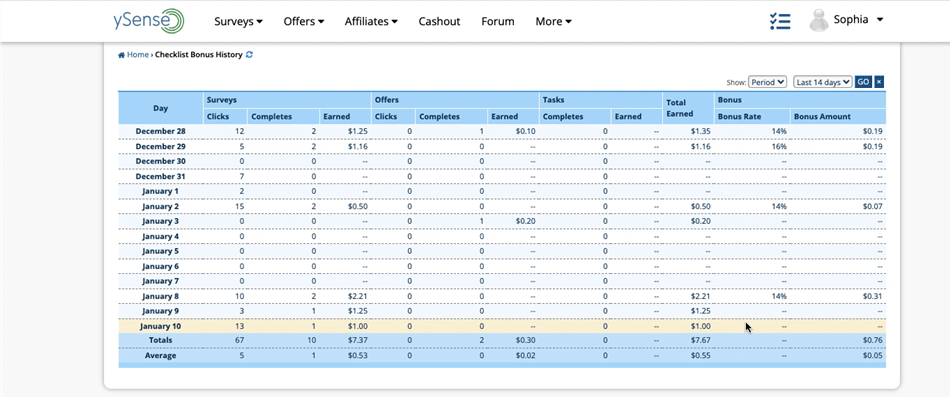Click the $1.16 surveys earned on December 29
The width and height of the screenshot is (950, 397).
[357, 147]
